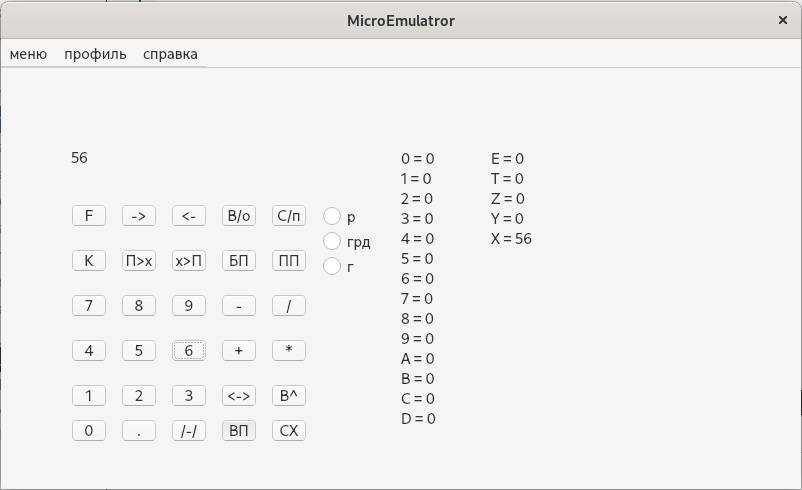Click the -> step forward key
Viewport: 802px width, 490px height.
(139, 216)
